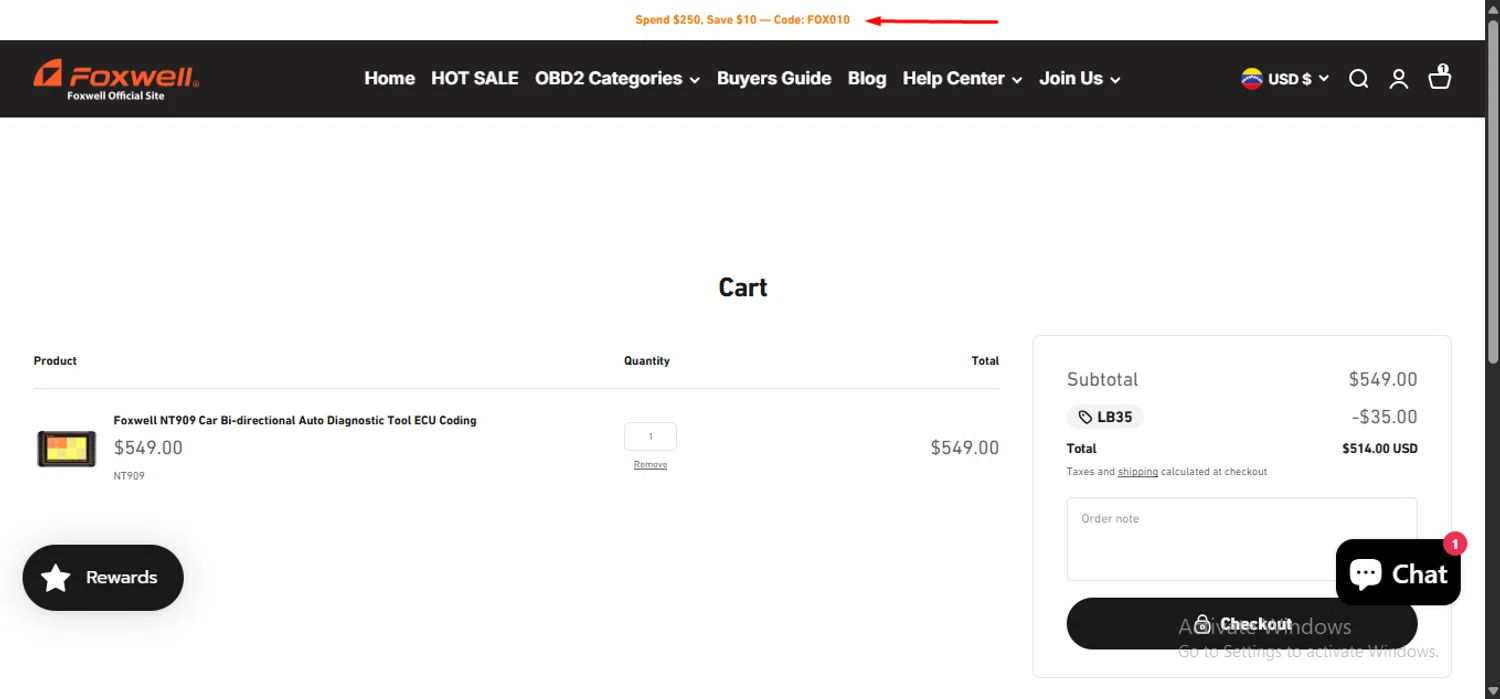This screenshot has width=1500, height=699.
Task: Open the Rewards star button
Action: coord(103,577)
